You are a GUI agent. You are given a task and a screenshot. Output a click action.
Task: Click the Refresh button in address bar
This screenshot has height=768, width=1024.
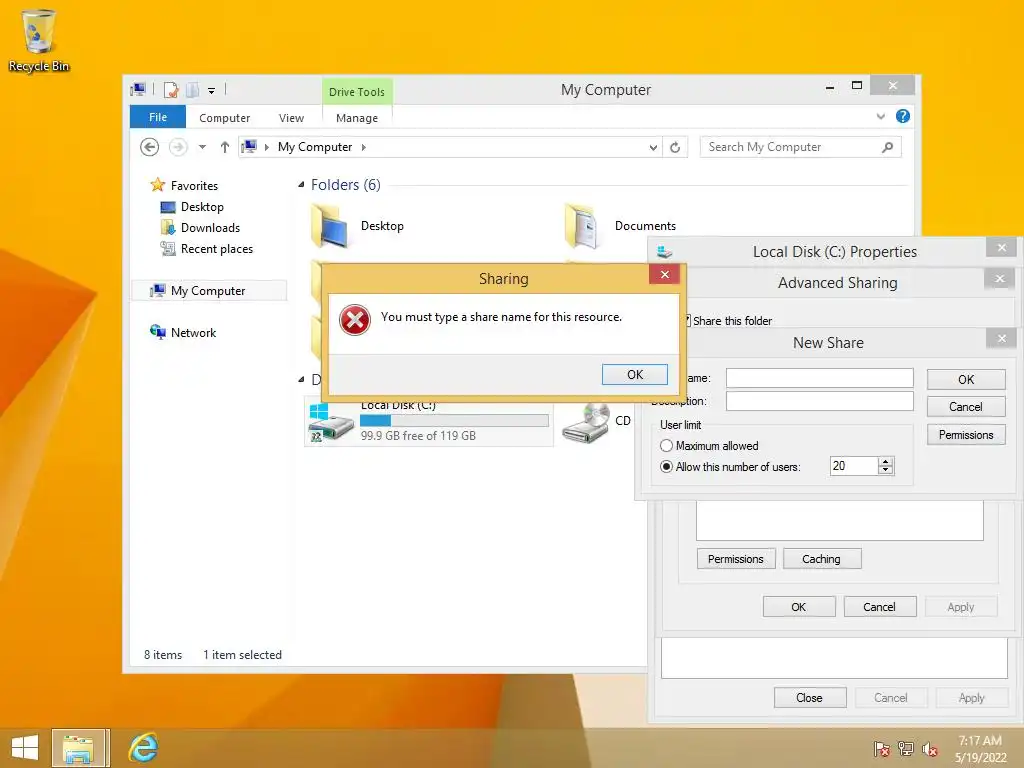click(675, 148)
